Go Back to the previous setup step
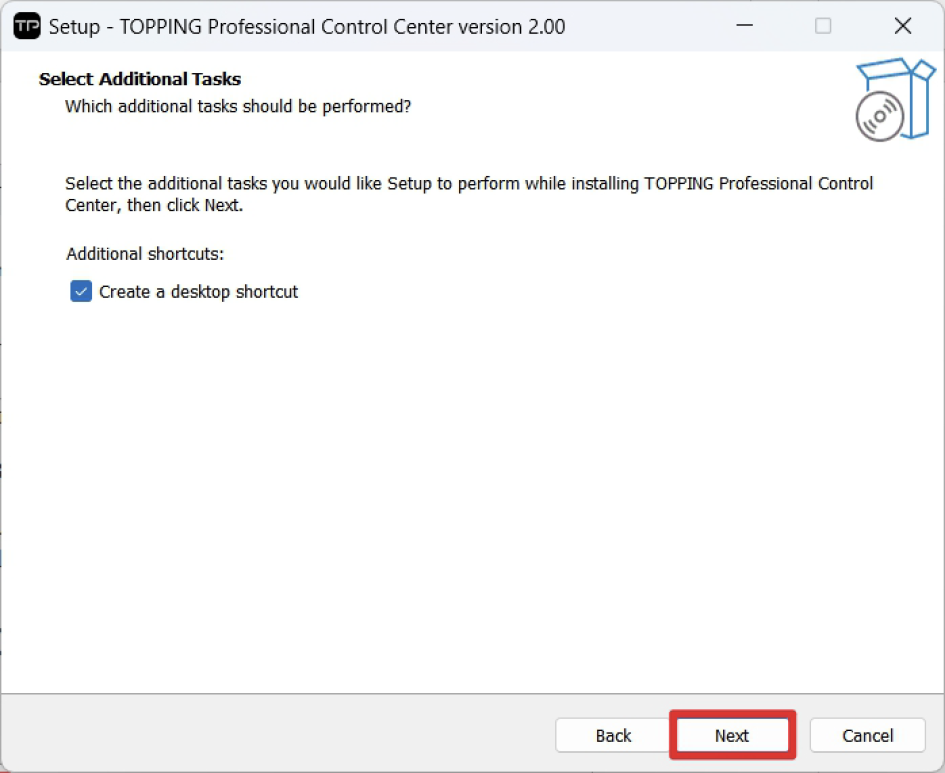The image size is (945, 773). [x=613, y=736]
